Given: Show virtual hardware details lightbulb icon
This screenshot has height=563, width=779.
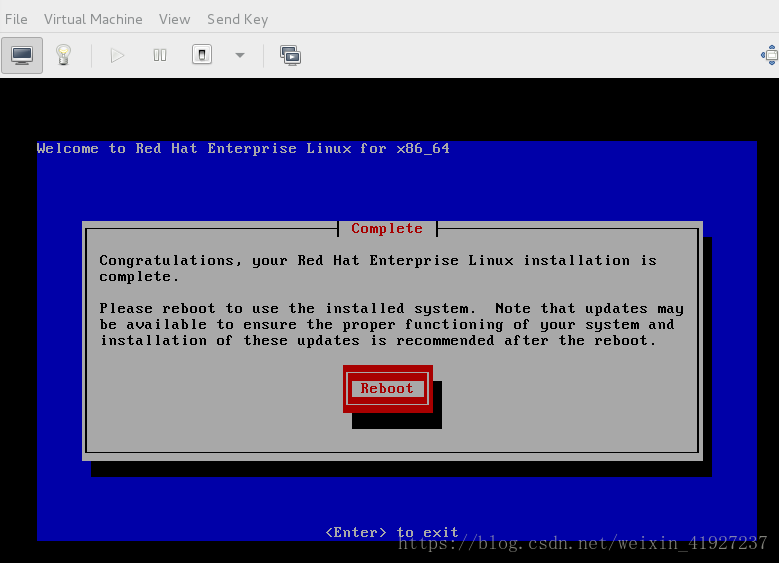Looking at the screenshot, I should pos(63,55).
